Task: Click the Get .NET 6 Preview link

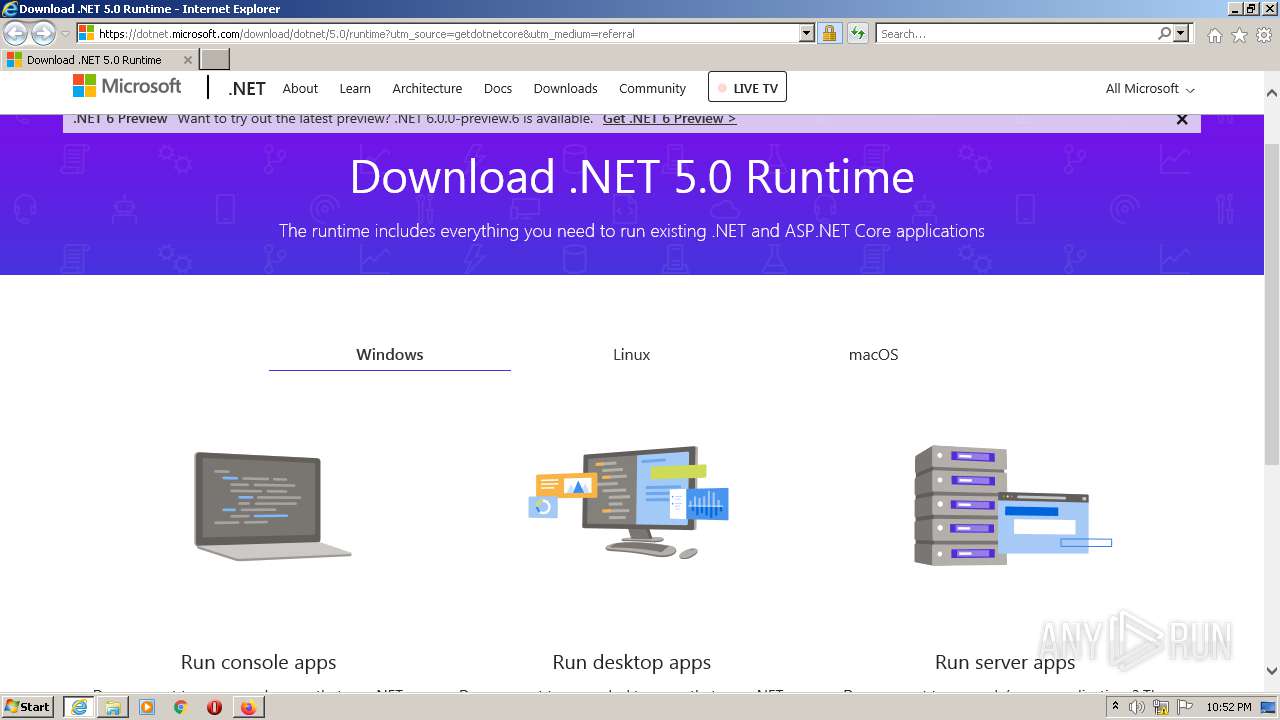Action: pyautogui.click(x=669, y=118)
